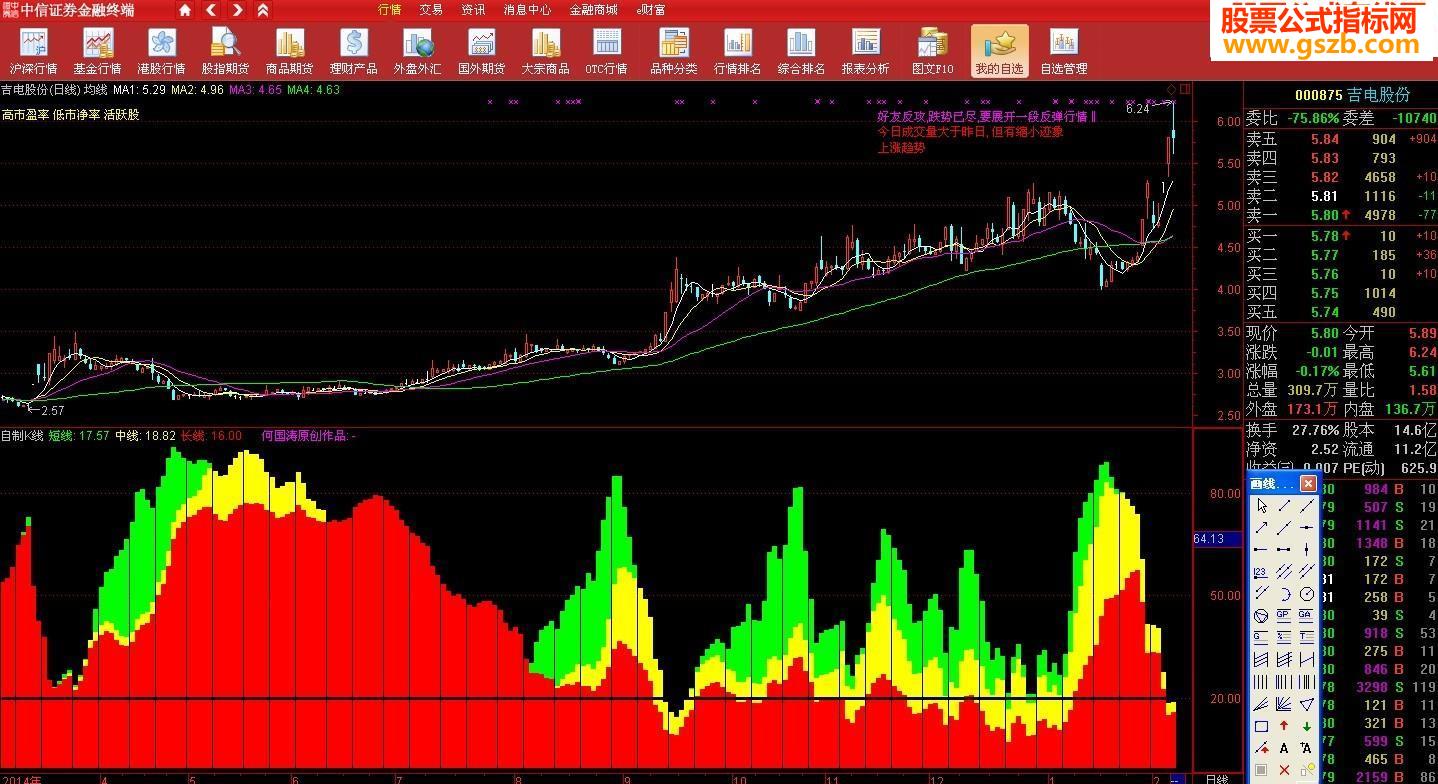
Task: Open 理财产品 toolbar icon
Action: 353,51
